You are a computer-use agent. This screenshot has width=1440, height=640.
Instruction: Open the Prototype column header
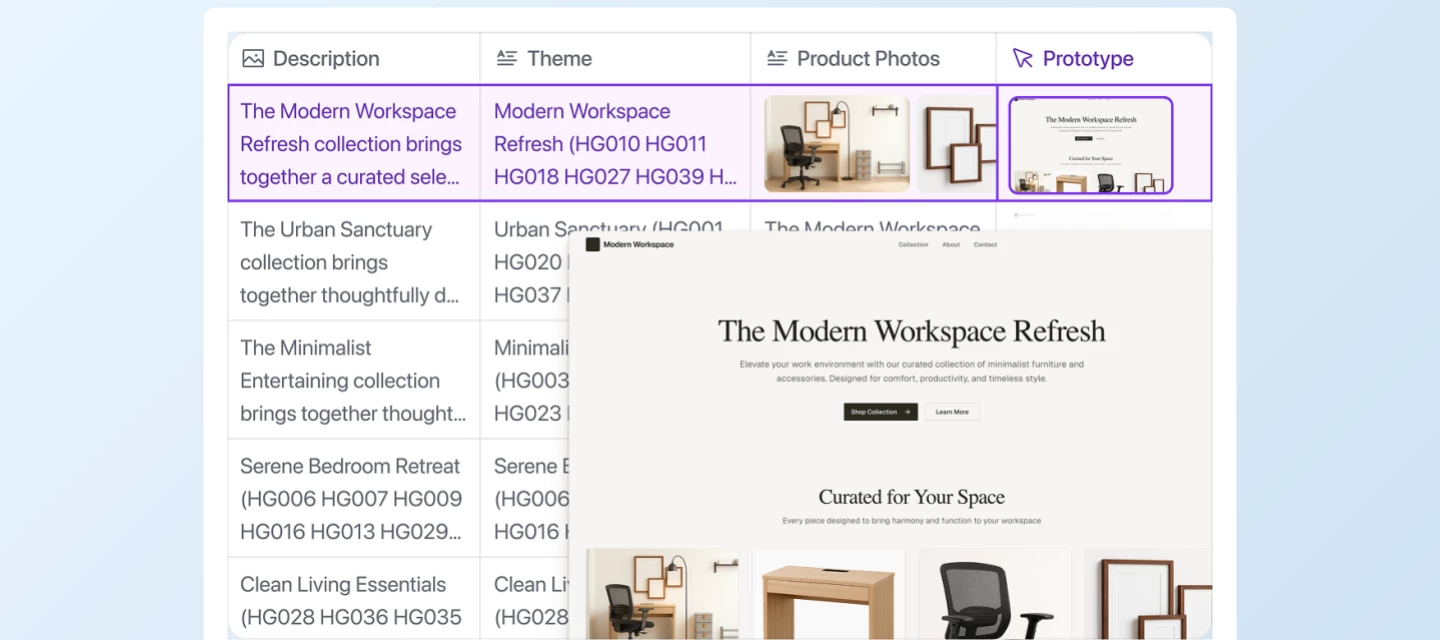pos(1104,59)
